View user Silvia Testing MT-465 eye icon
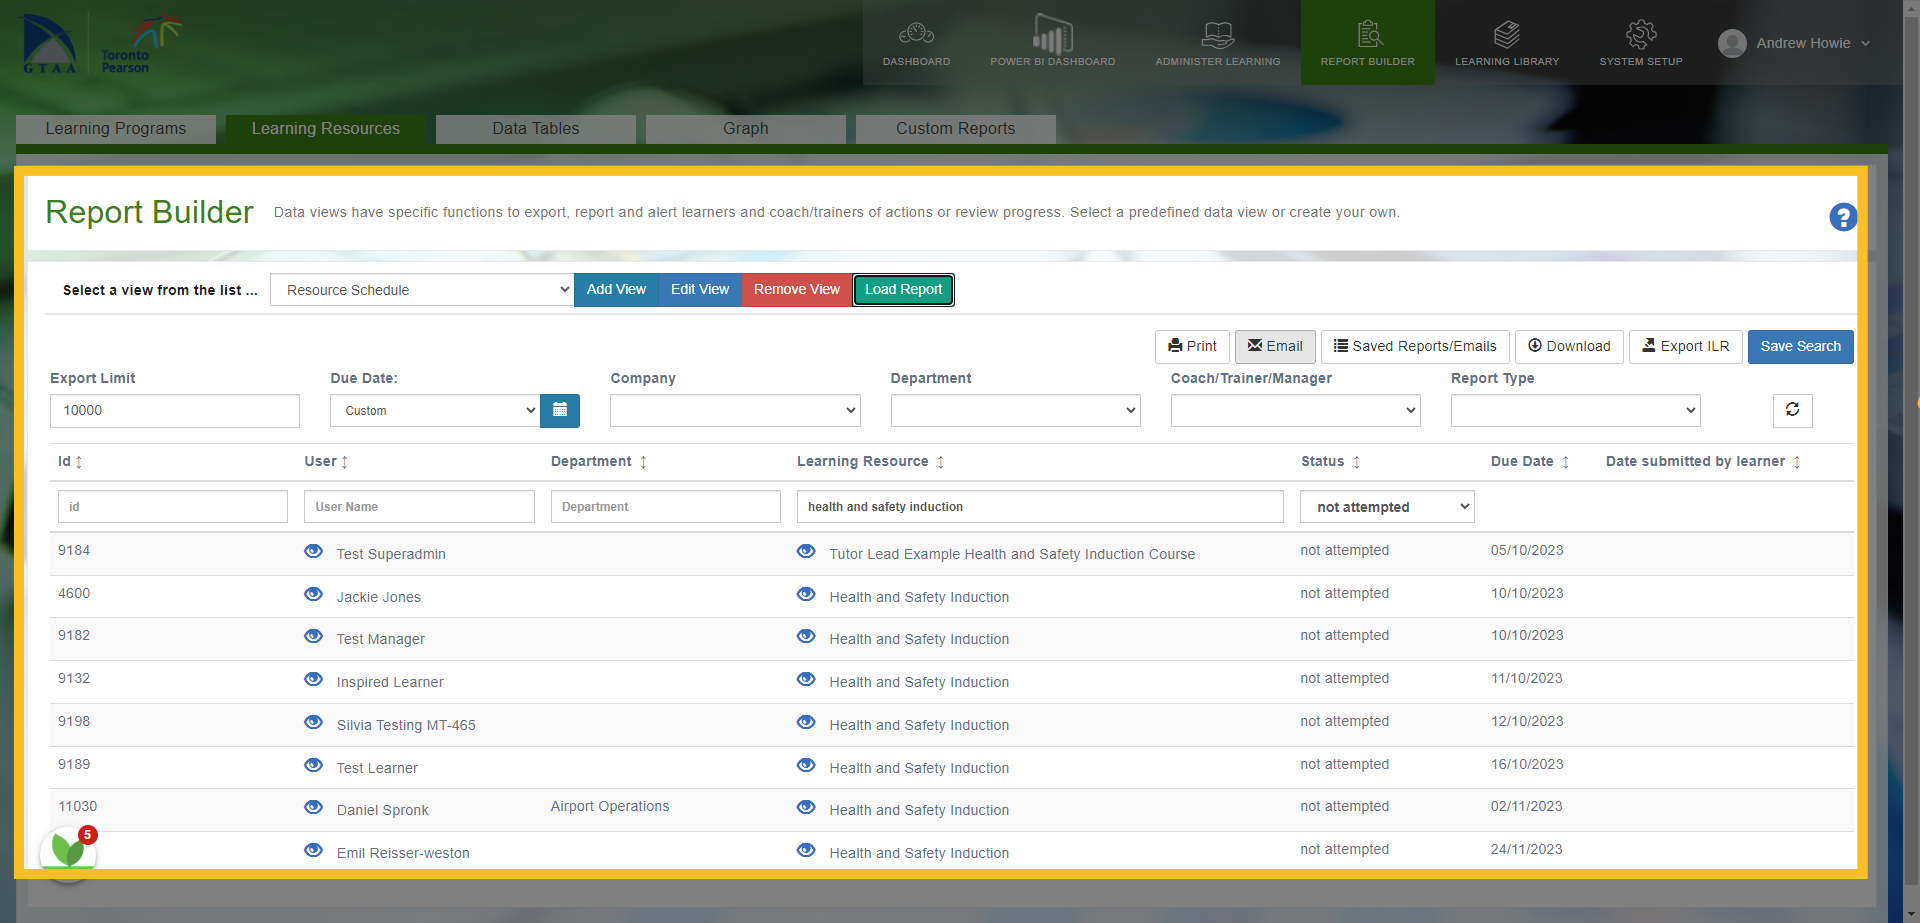This screenshot has width=1920, height=923. (x=313, y=722)
